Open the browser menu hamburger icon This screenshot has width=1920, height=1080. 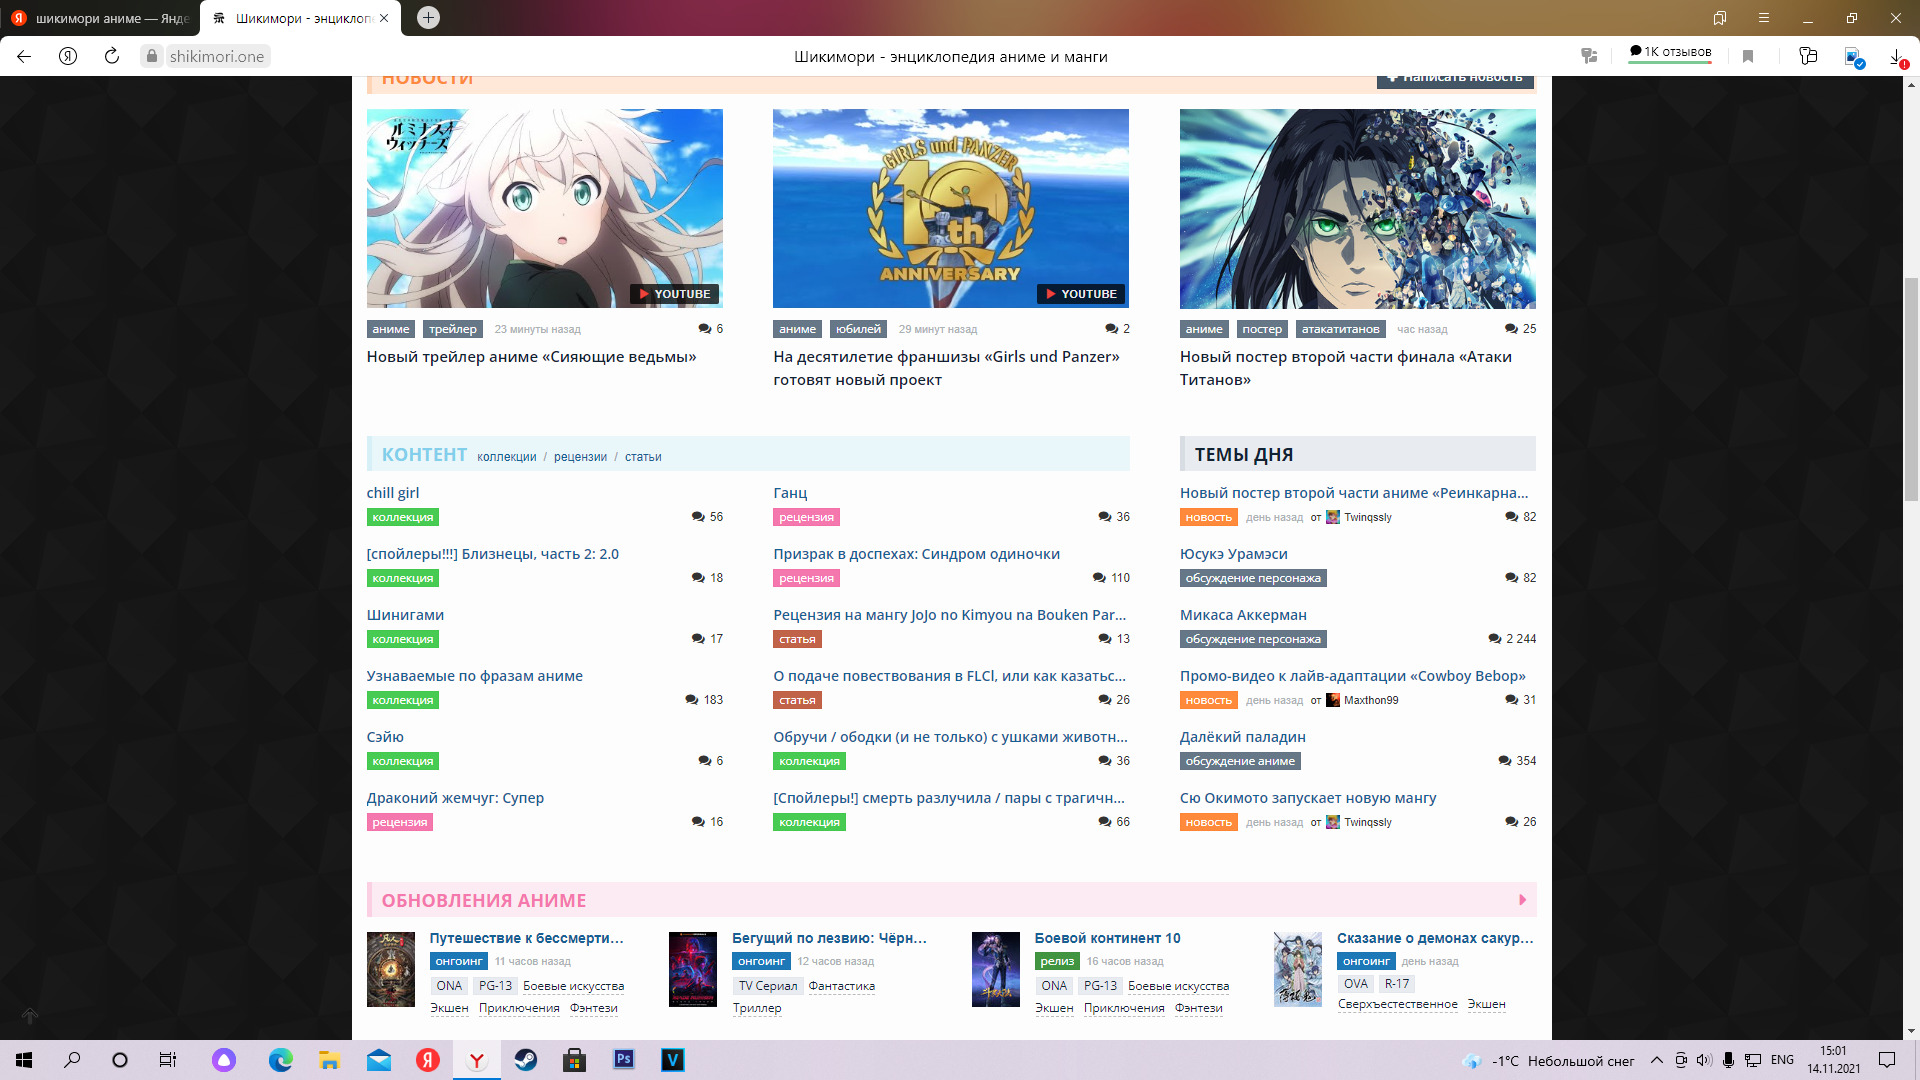[x=1764, y=18]
